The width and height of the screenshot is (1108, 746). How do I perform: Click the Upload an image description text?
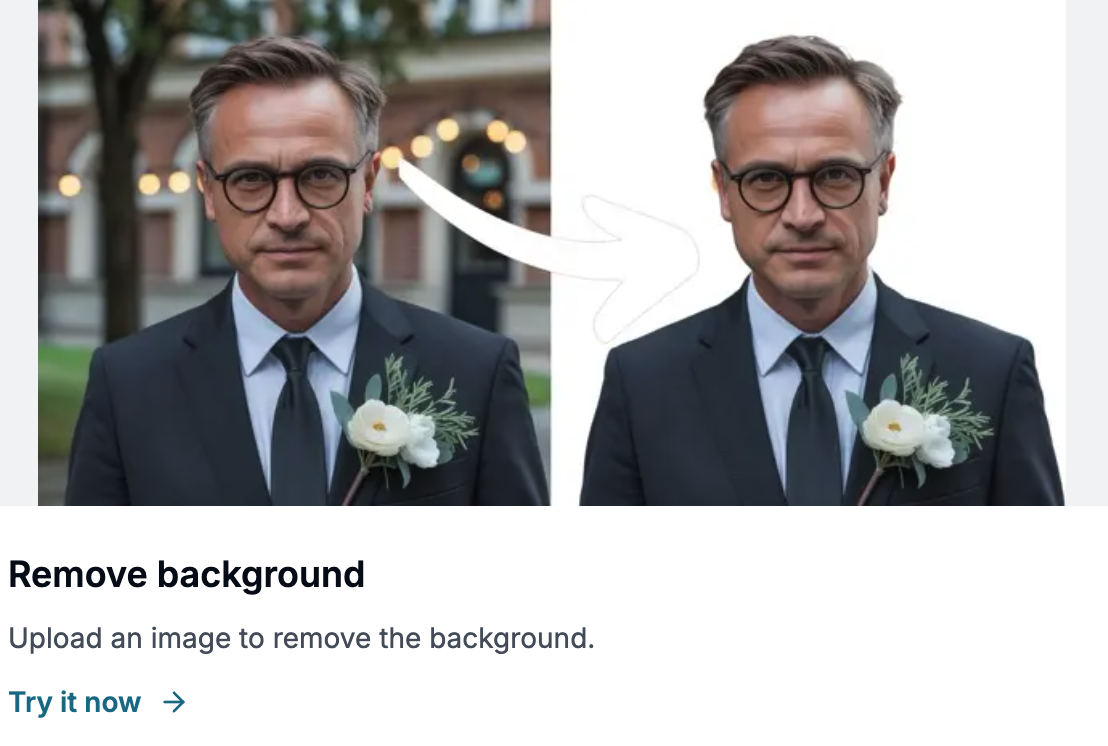coord(302,639)
